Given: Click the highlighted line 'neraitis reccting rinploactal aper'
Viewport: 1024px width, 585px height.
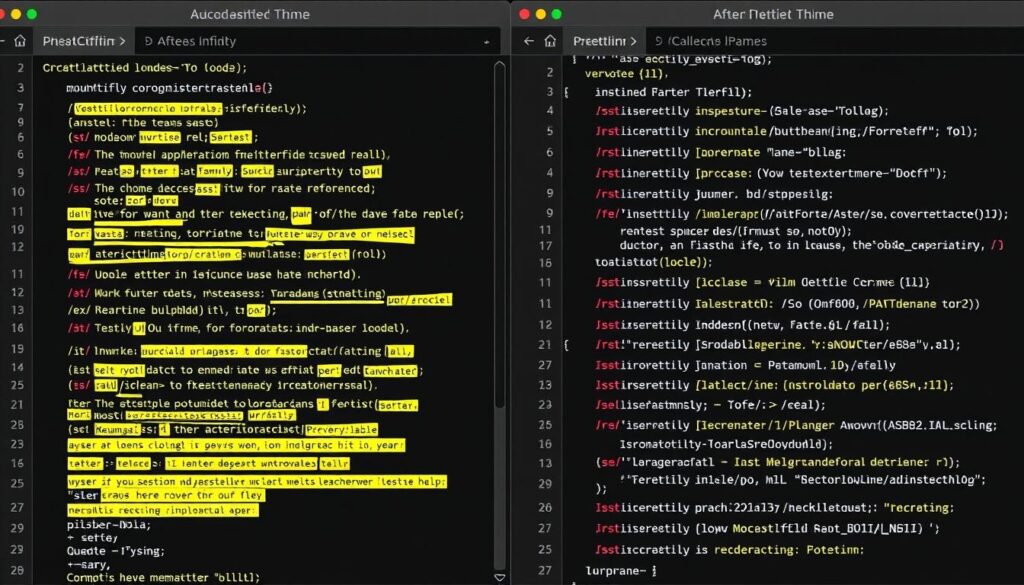Looking at the screenshot, I should 163,511.
